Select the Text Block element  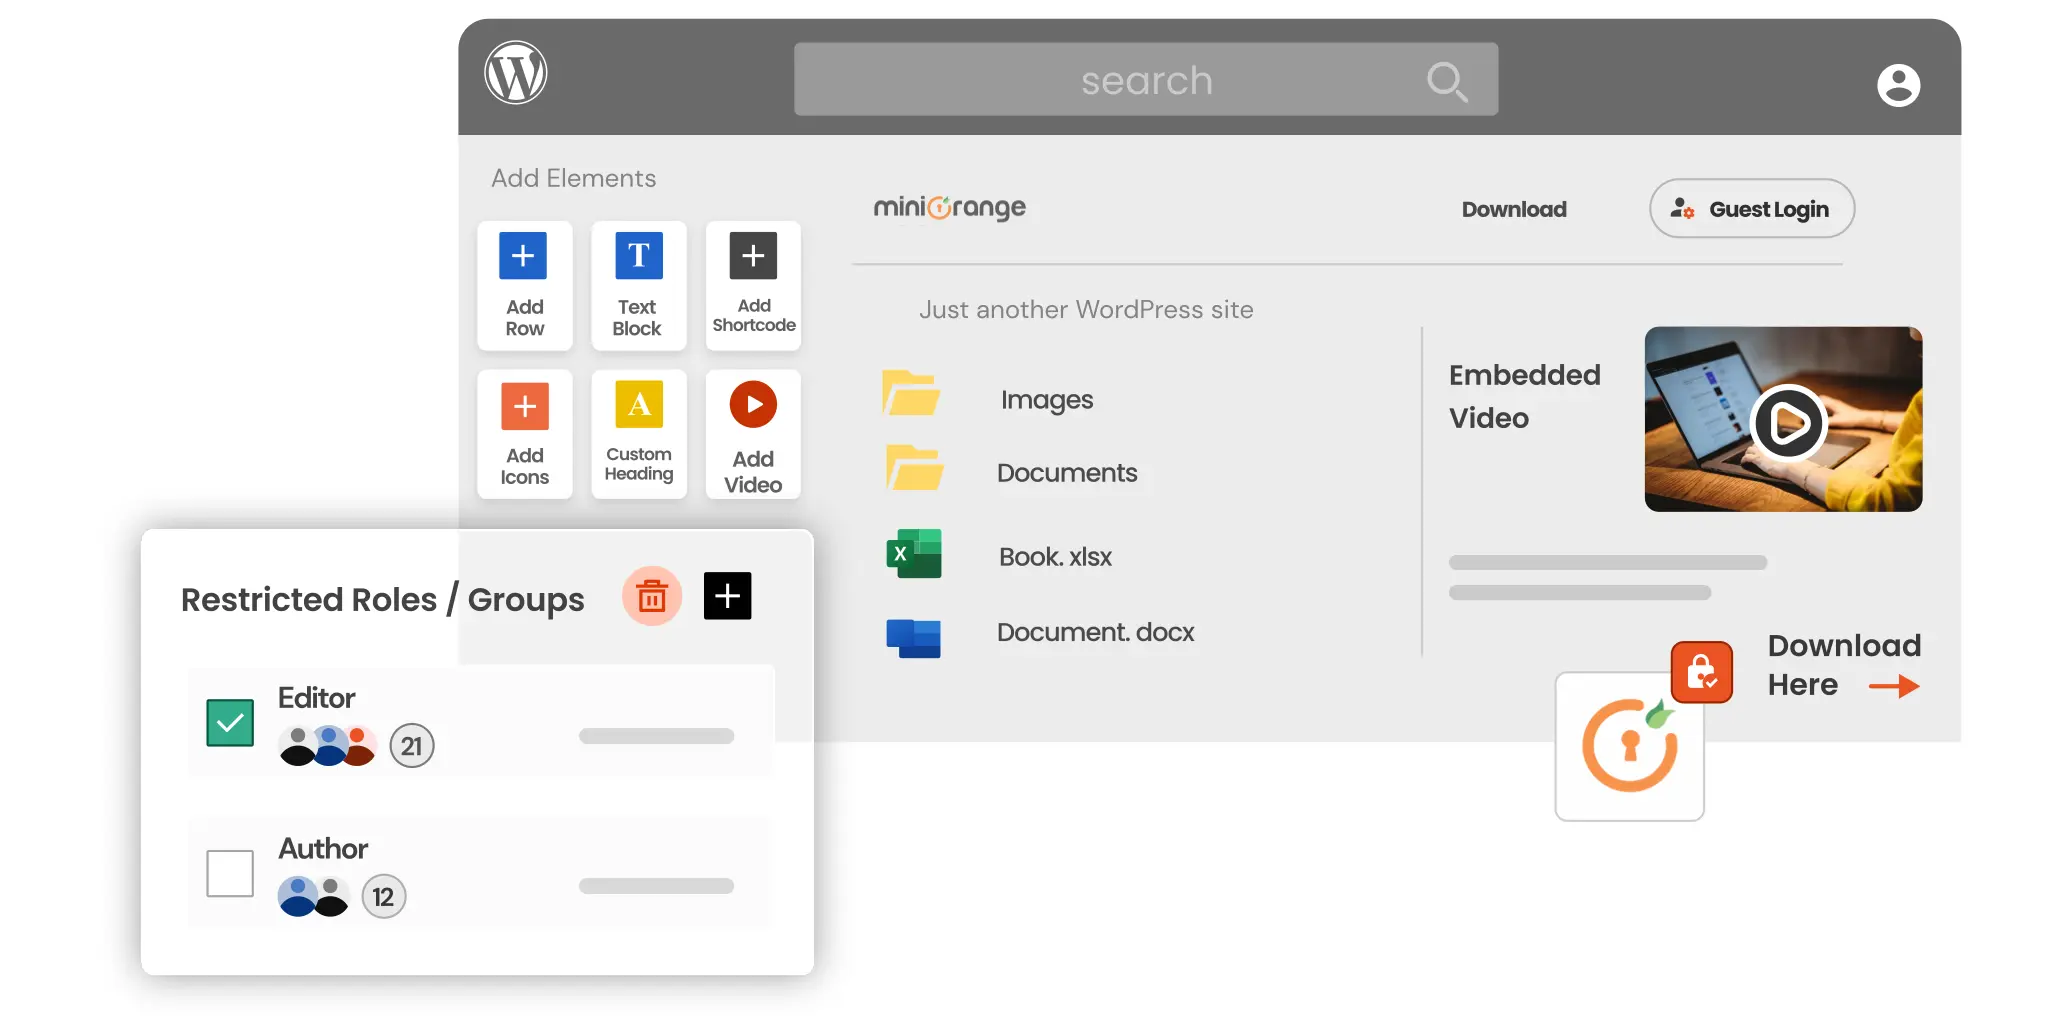point(638,255)
